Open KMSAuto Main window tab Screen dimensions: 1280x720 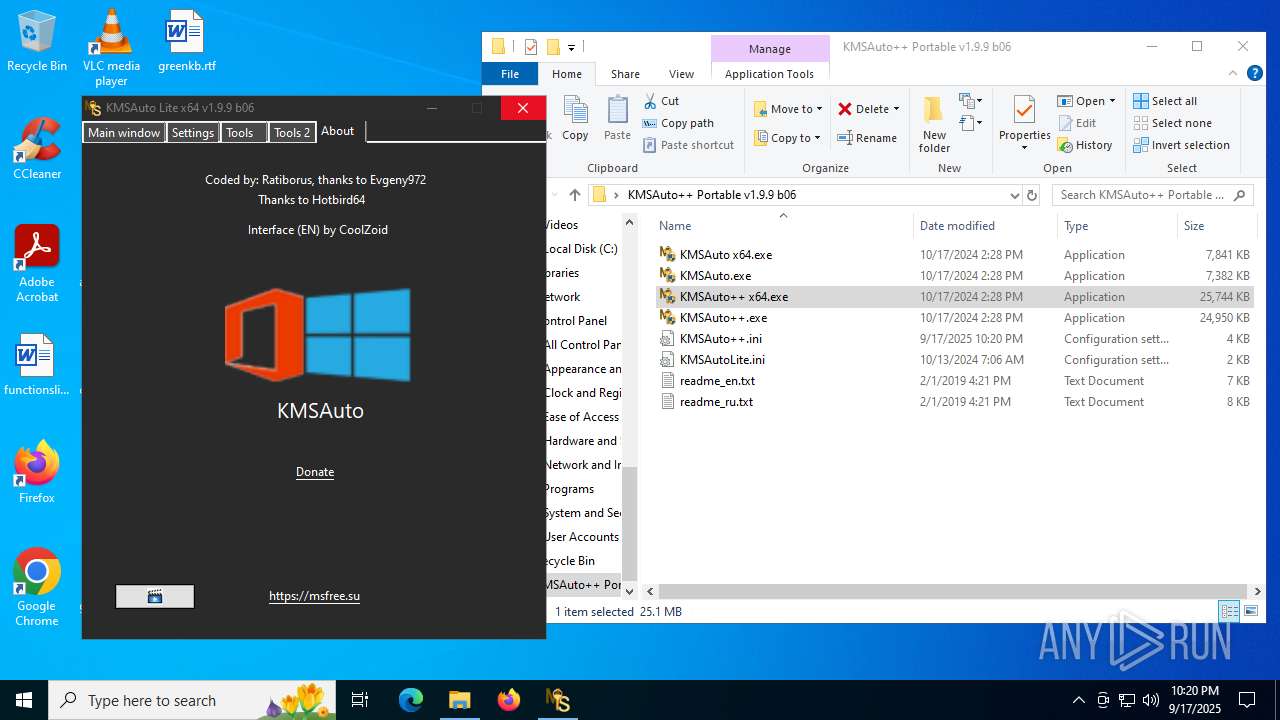point(124,132)
